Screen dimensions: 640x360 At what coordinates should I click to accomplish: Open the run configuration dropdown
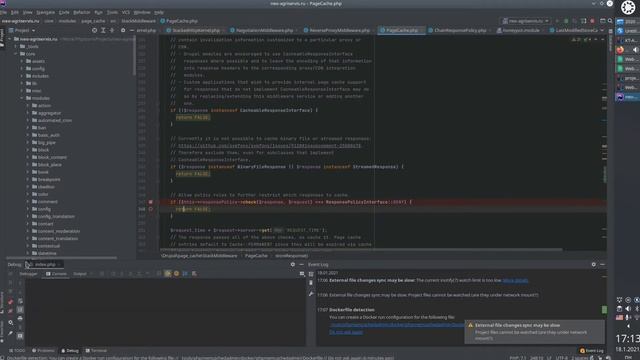tap(526, 21)
